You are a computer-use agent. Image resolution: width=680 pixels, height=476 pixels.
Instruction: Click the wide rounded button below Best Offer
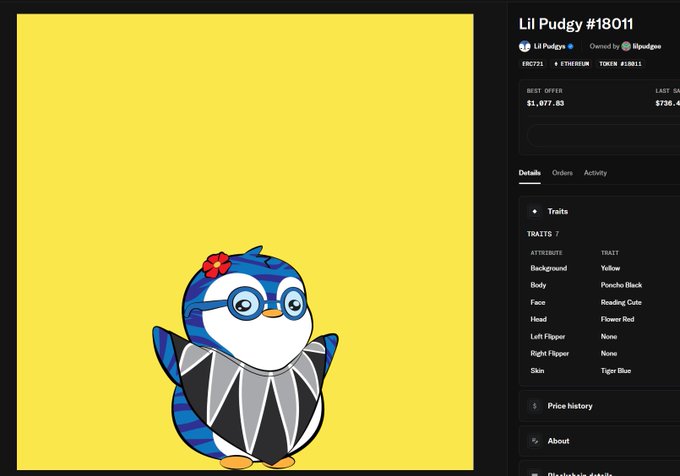603,136
